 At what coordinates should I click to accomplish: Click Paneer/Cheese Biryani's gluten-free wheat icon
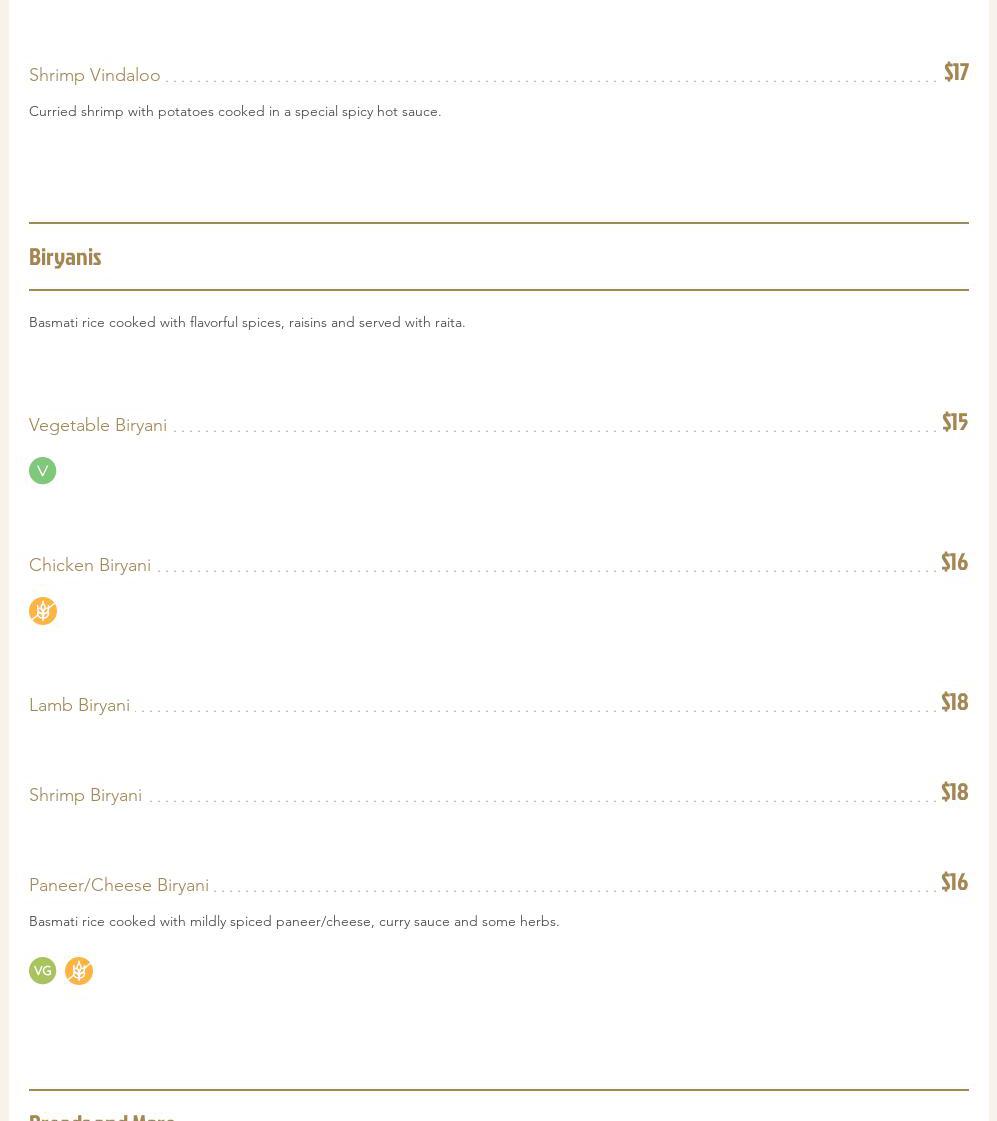(79, 971)
